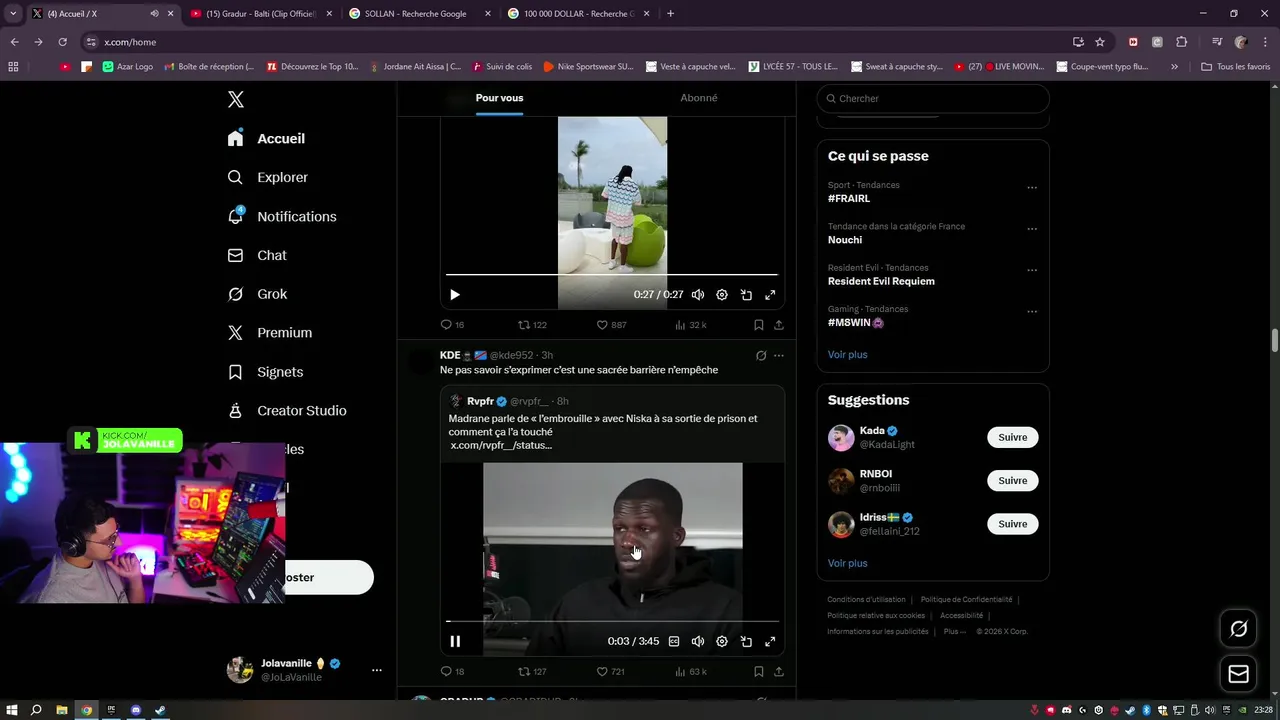Screen dimensions: 1280x720
Task: Open Nouchi trend options menu
Action: tap(1032, 229)
